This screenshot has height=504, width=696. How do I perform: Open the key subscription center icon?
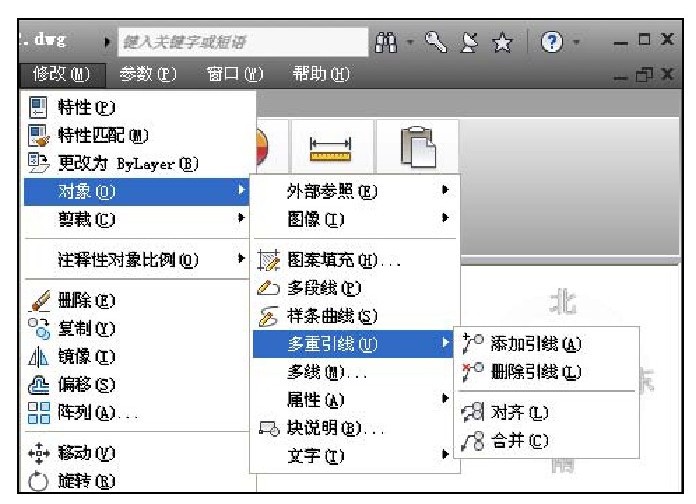tap(435, 43)
